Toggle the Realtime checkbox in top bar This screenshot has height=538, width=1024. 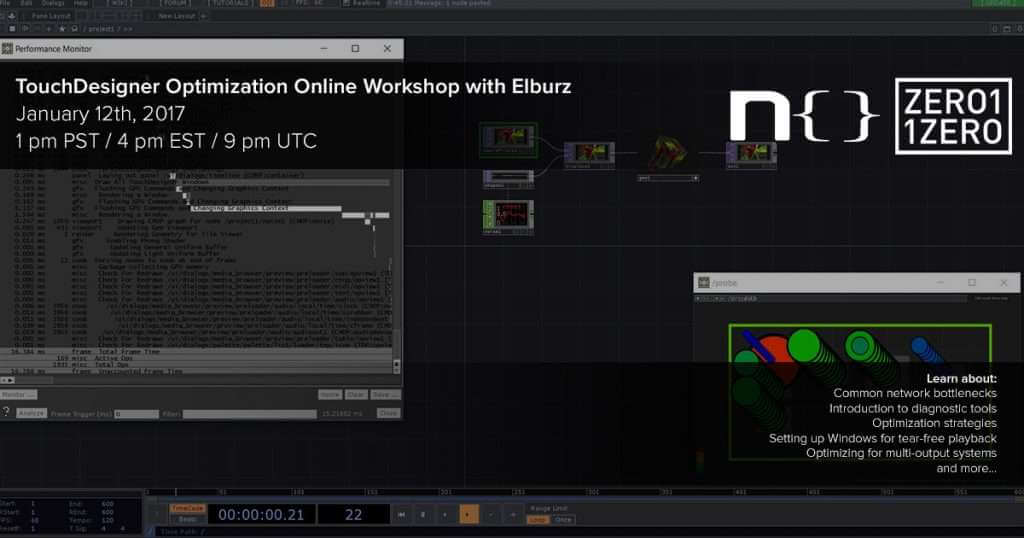[x=346, y=3]
